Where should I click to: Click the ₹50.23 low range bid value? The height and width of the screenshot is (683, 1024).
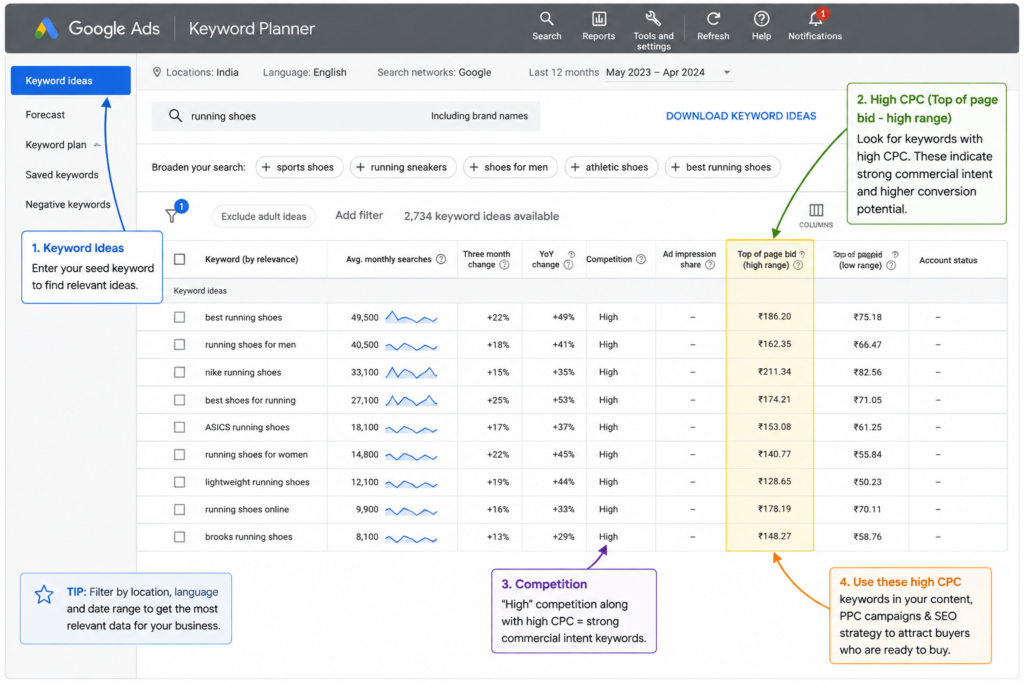867,482
